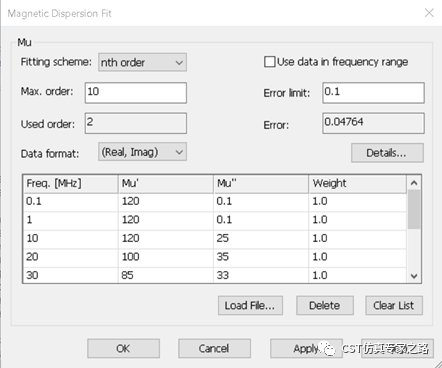Select the Mu' cell with value 100
This screenshot has height=368, width=442.
click(166, 257)
